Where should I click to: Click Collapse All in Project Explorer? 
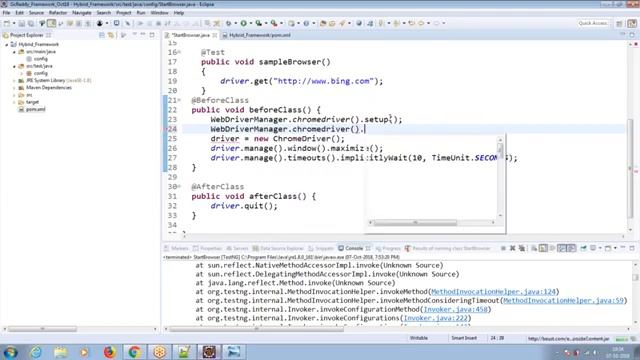[x=102, y=35]
